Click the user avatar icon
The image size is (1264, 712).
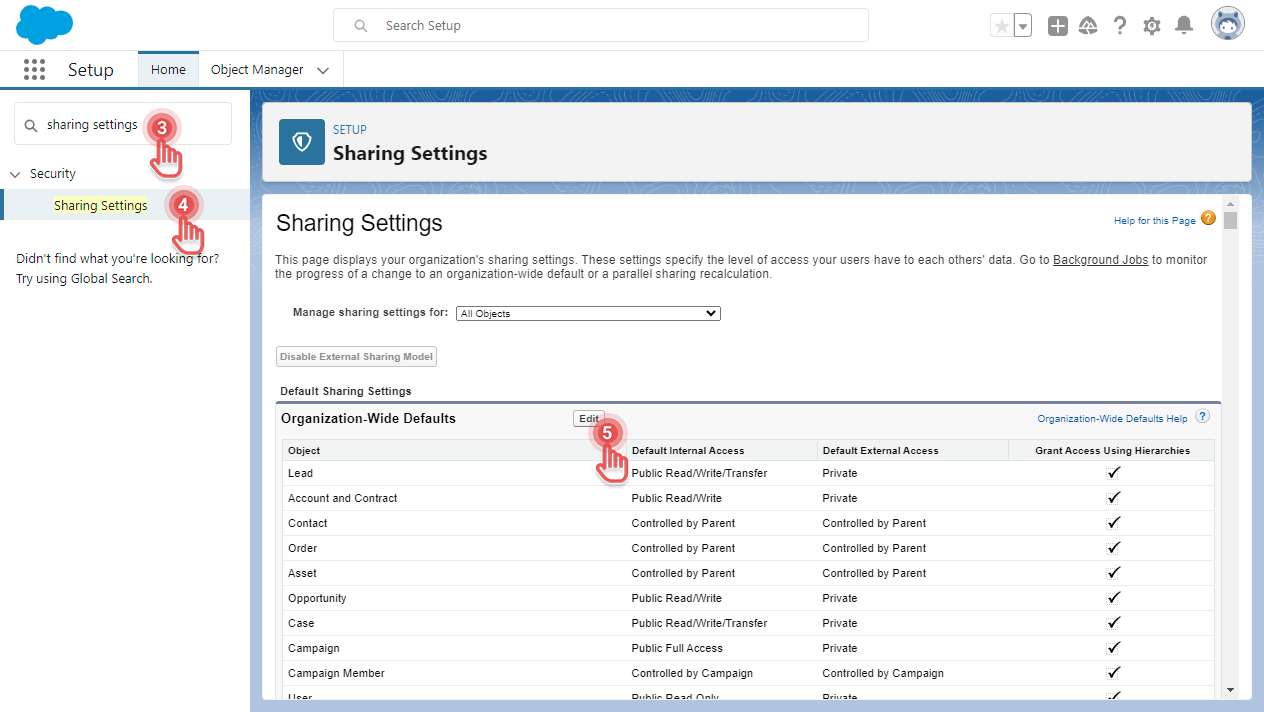point(1227,23)
